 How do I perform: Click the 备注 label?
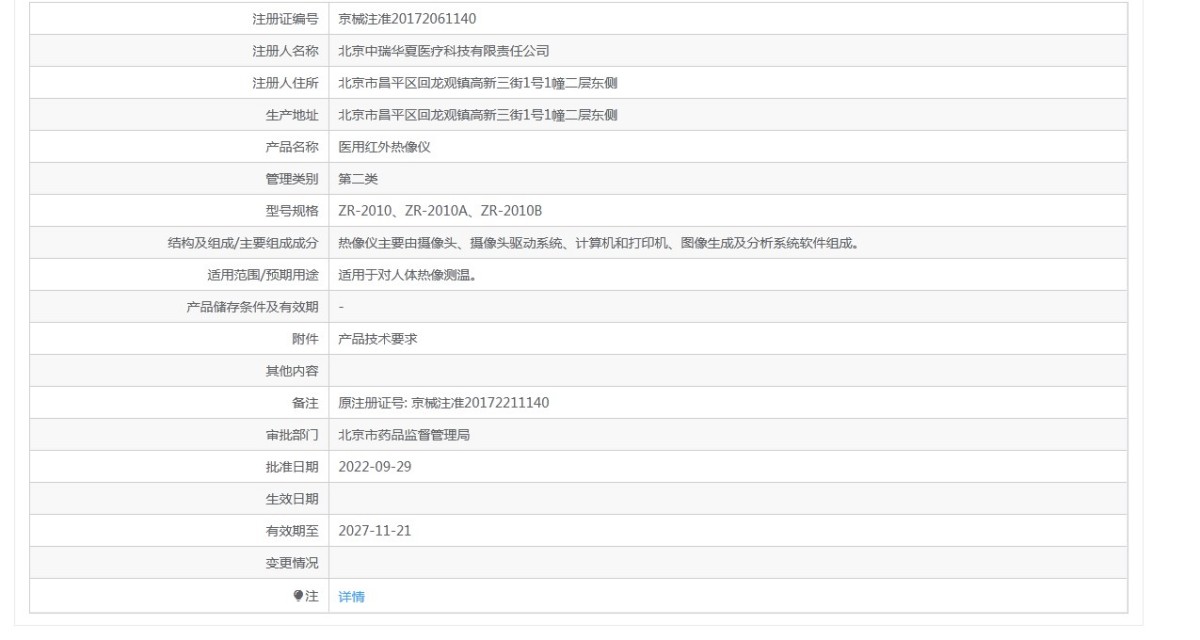[x=305, y=403]
